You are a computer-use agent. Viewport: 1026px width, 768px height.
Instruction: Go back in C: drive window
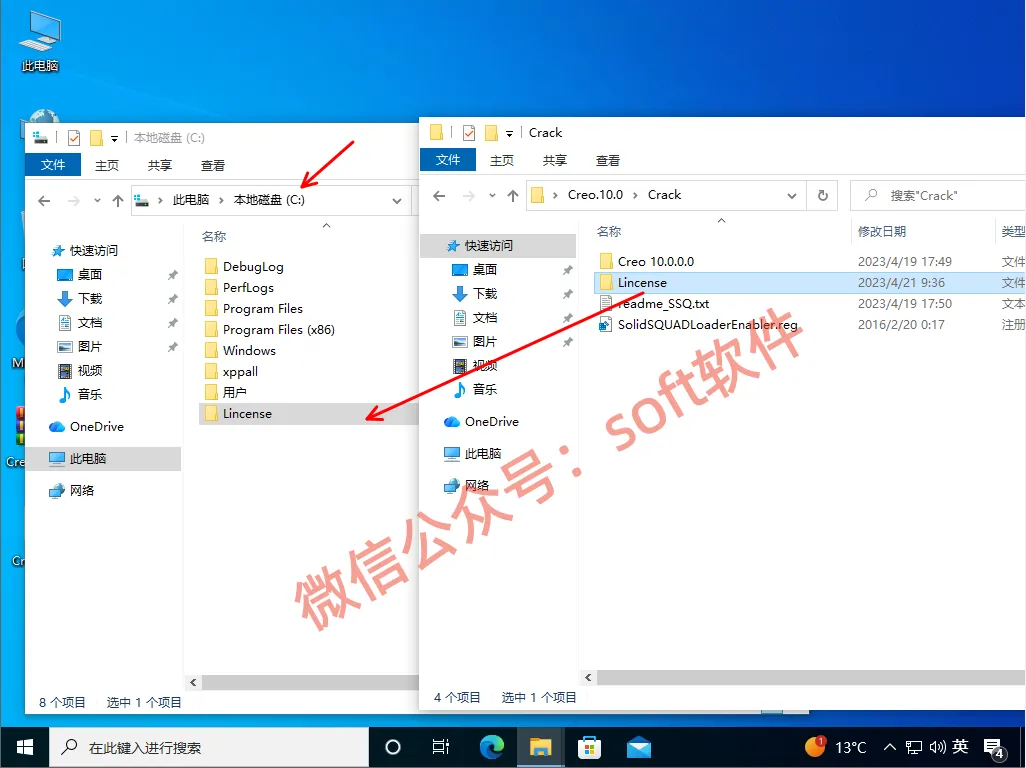pos(44,201)
